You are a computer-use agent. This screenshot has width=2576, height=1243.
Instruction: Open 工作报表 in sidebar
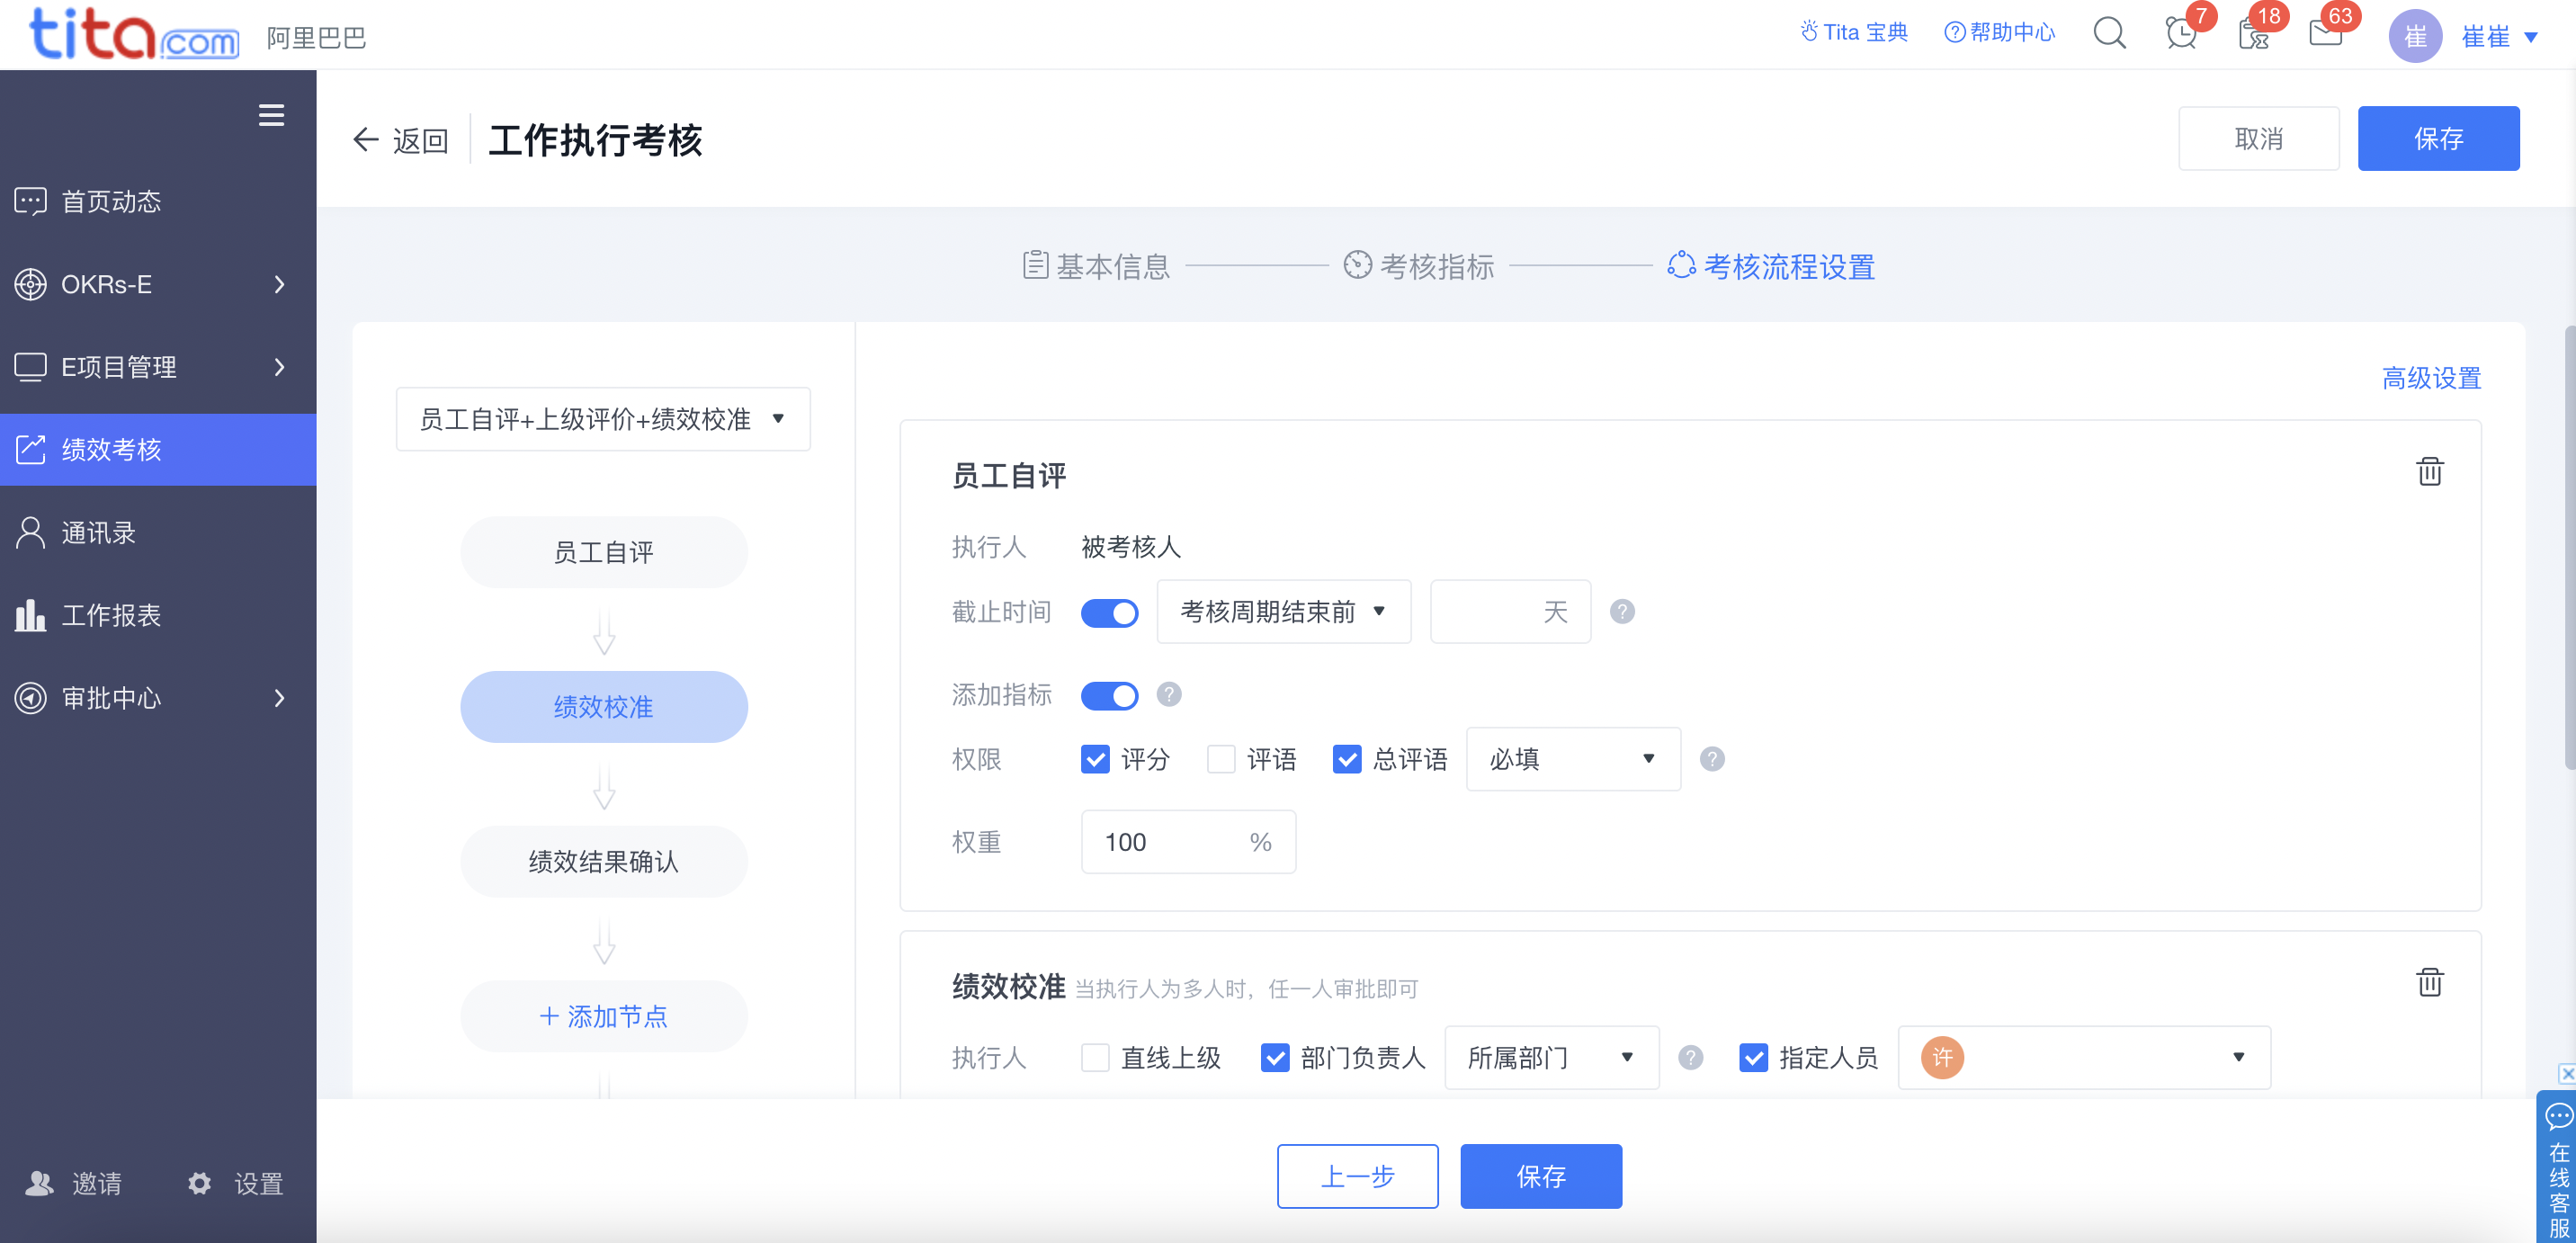[x=158, y=615]
